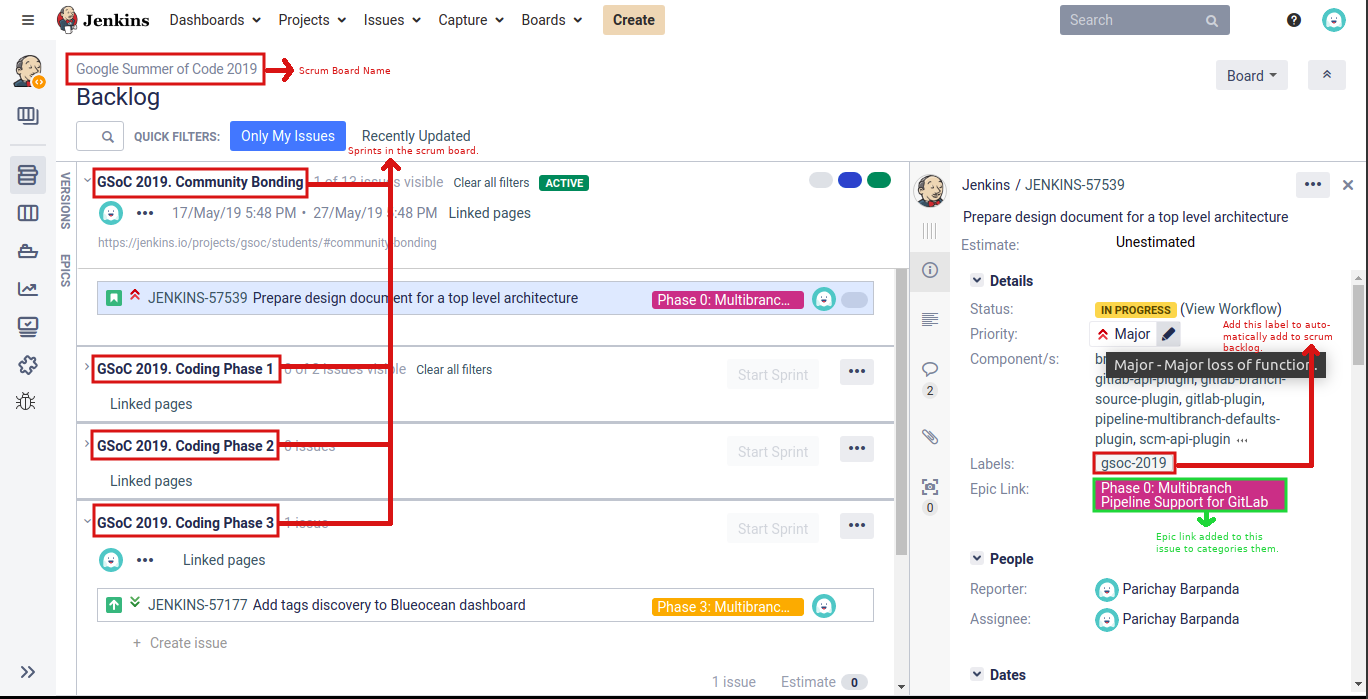Open the hamburger navigation menu
Screen dimensions: 1368x699
[x=27, y=20]
